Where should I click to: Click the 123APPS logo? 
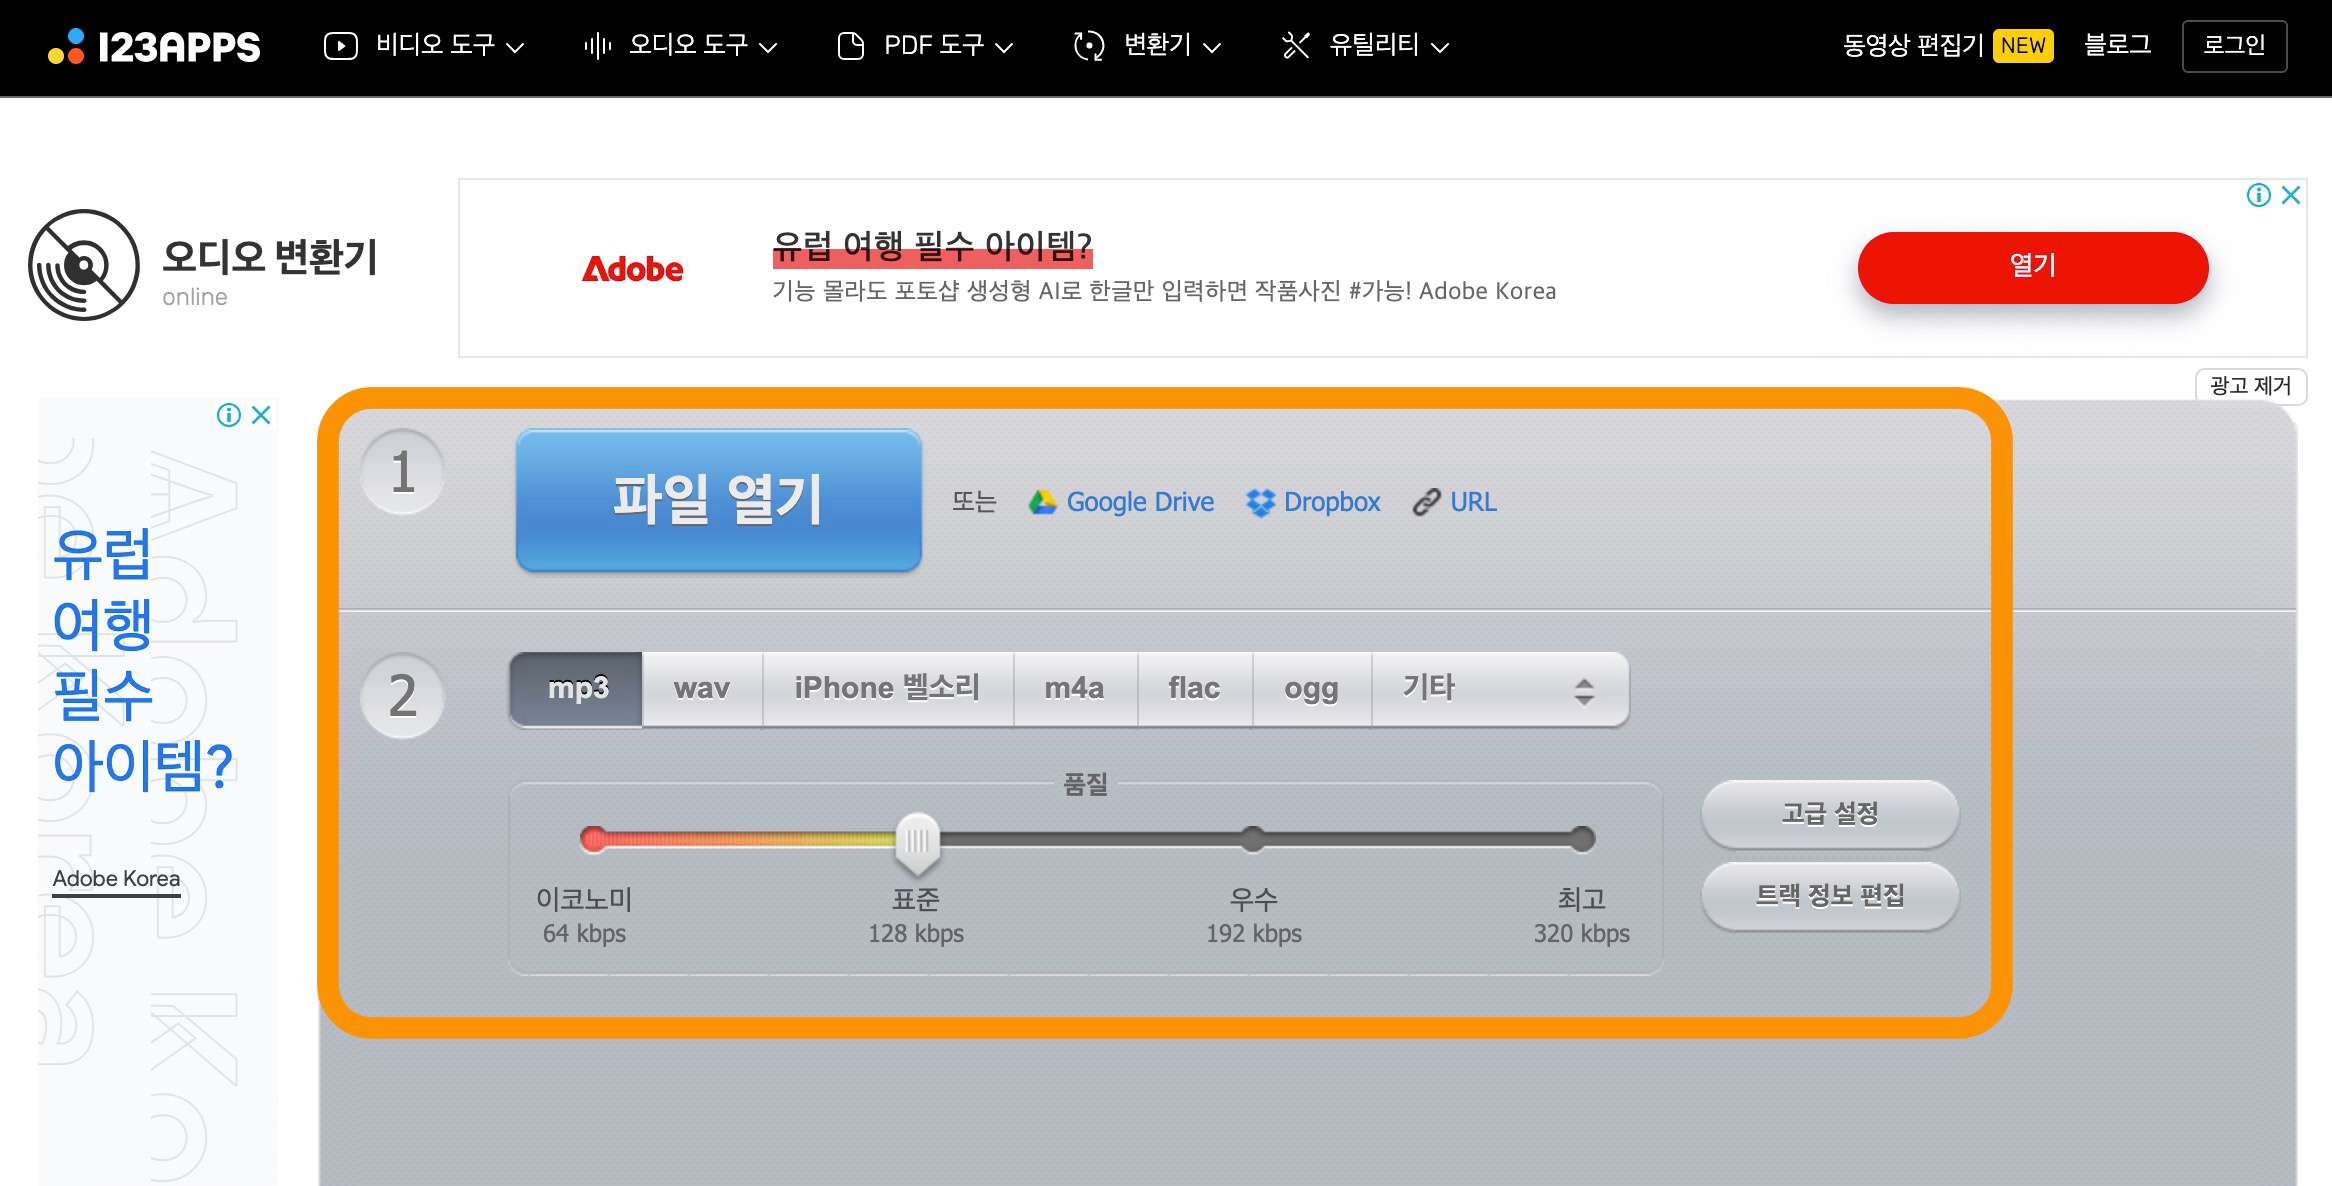pos(154,46)
